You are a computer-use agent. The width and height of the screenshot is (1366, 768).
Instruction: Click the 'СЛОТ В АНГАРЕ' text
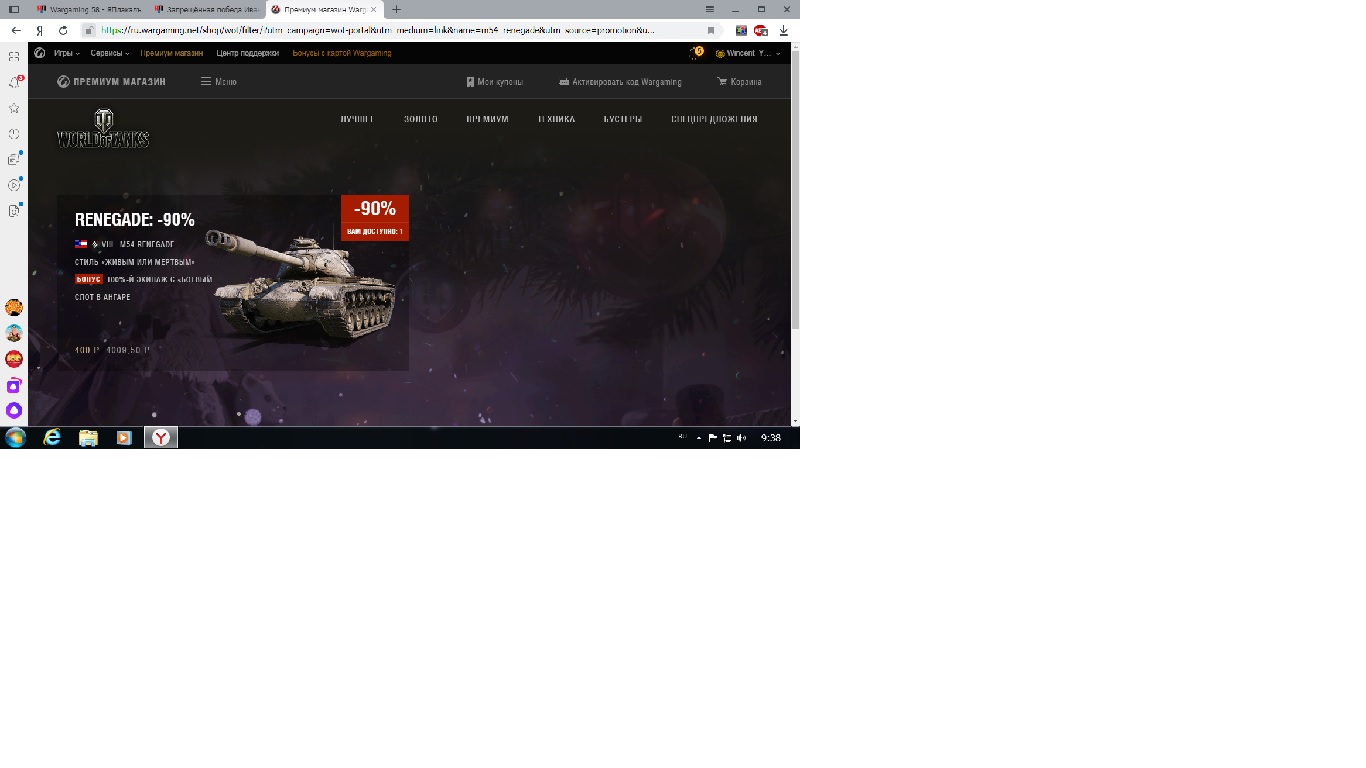pyautogui.click(x=103, y=297)
